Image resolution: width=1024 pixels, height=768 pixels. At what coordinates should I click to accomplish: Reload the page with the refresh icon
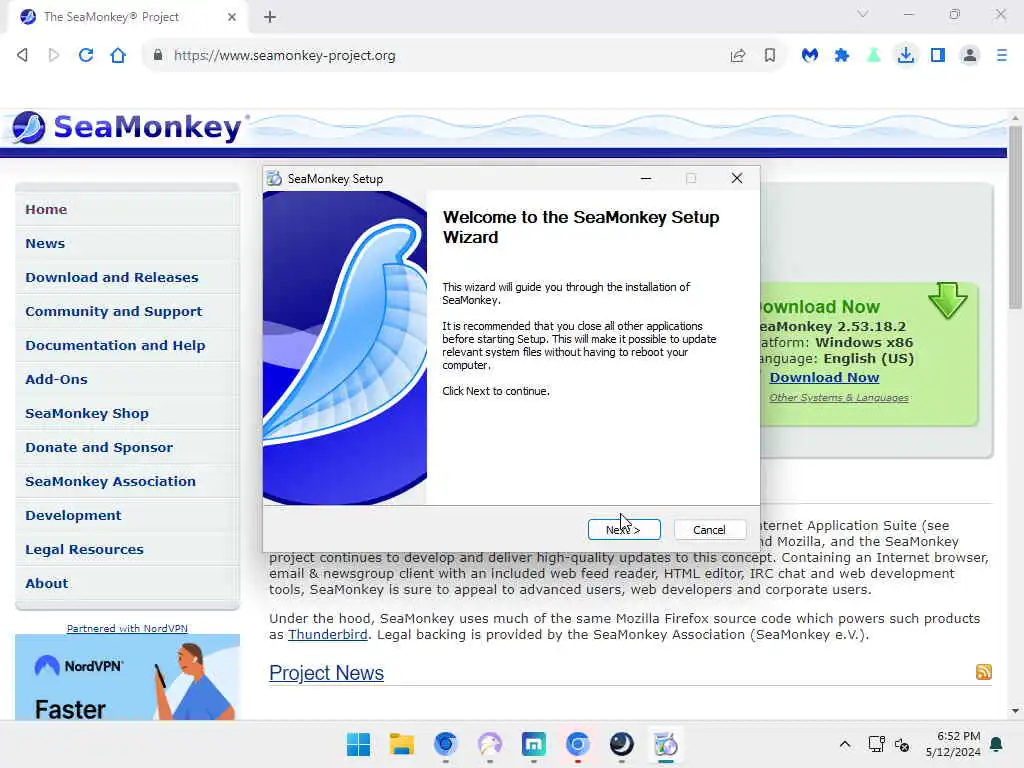[86, 56]
